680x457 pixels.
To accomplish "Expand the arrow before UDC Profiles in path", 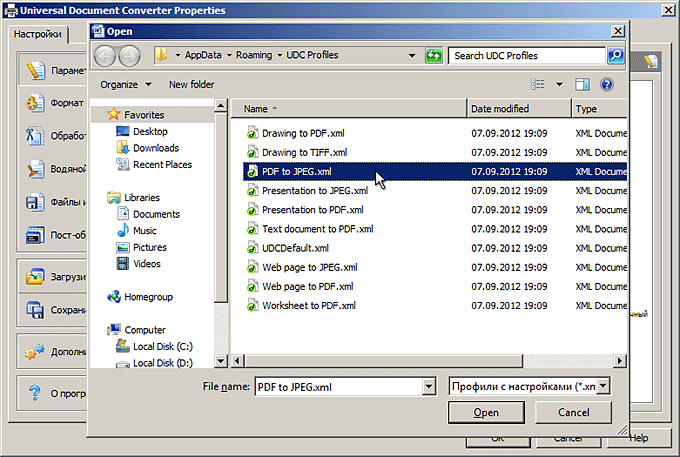I will (x=279, y=55).
